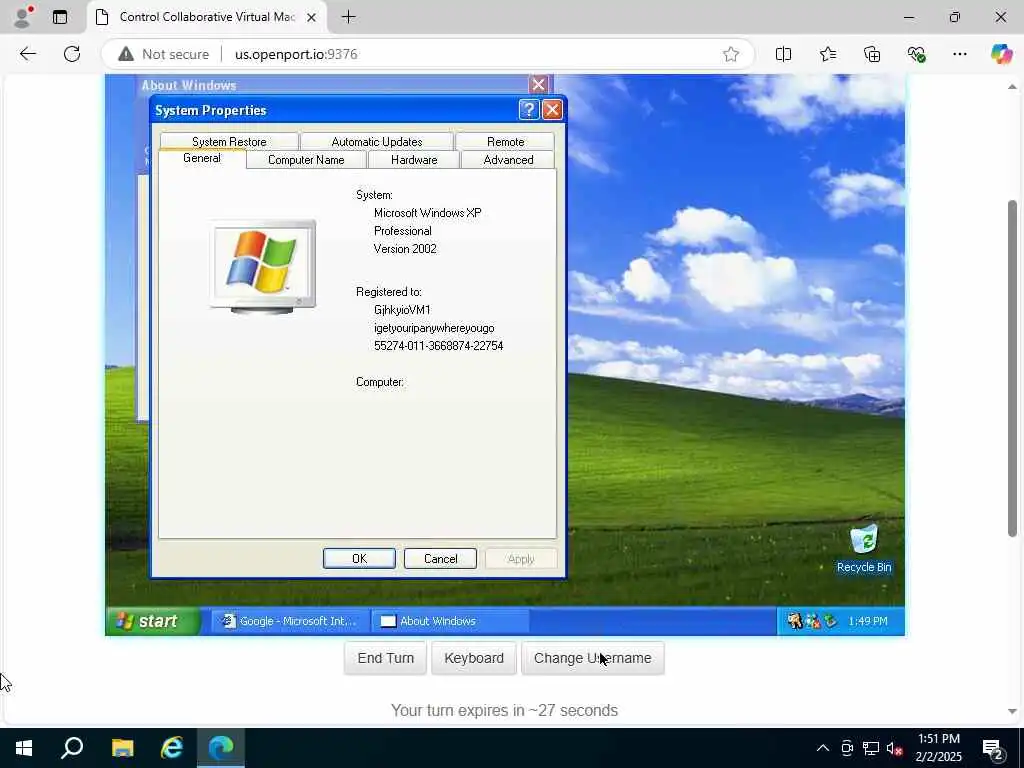Click Cancel in System Properties
This screenshot has height=768, width=1024.
[x=440, y=558]
